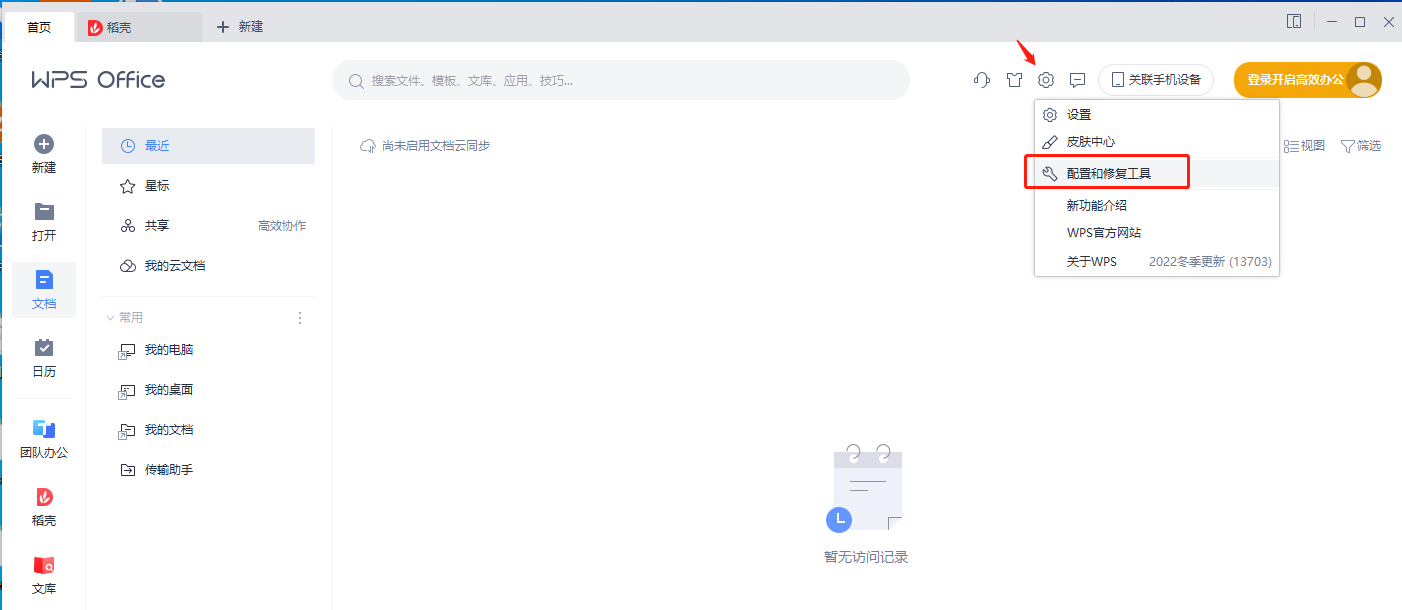Click the feedback speech-bubble icon
Viewport: 1402px width, 610px height.
coord(1077,79)
